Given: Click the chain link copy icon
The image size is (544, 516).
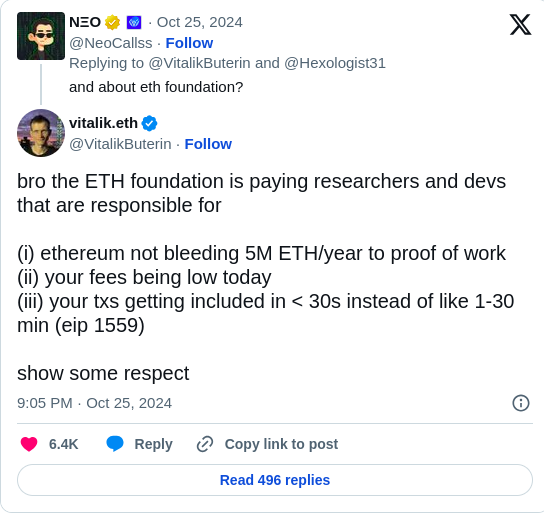Looking at the screenshot, I should (x=205, y=444).
